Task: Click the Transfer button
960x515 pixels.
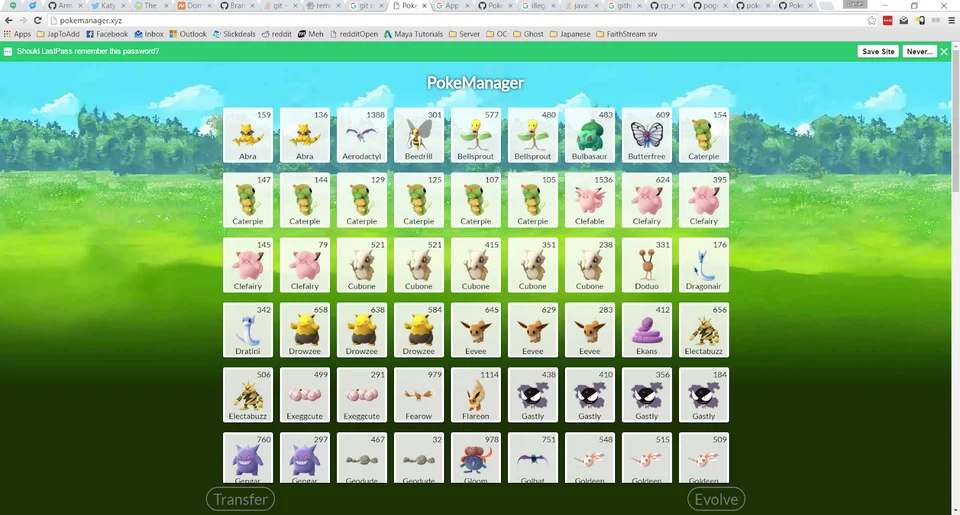Action: click(241, 499)
